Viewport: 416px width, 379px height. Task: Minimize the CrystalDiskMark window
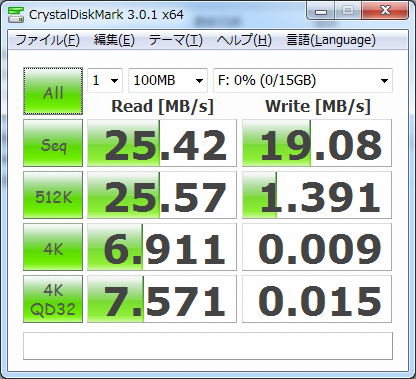[x=320, y=11]
